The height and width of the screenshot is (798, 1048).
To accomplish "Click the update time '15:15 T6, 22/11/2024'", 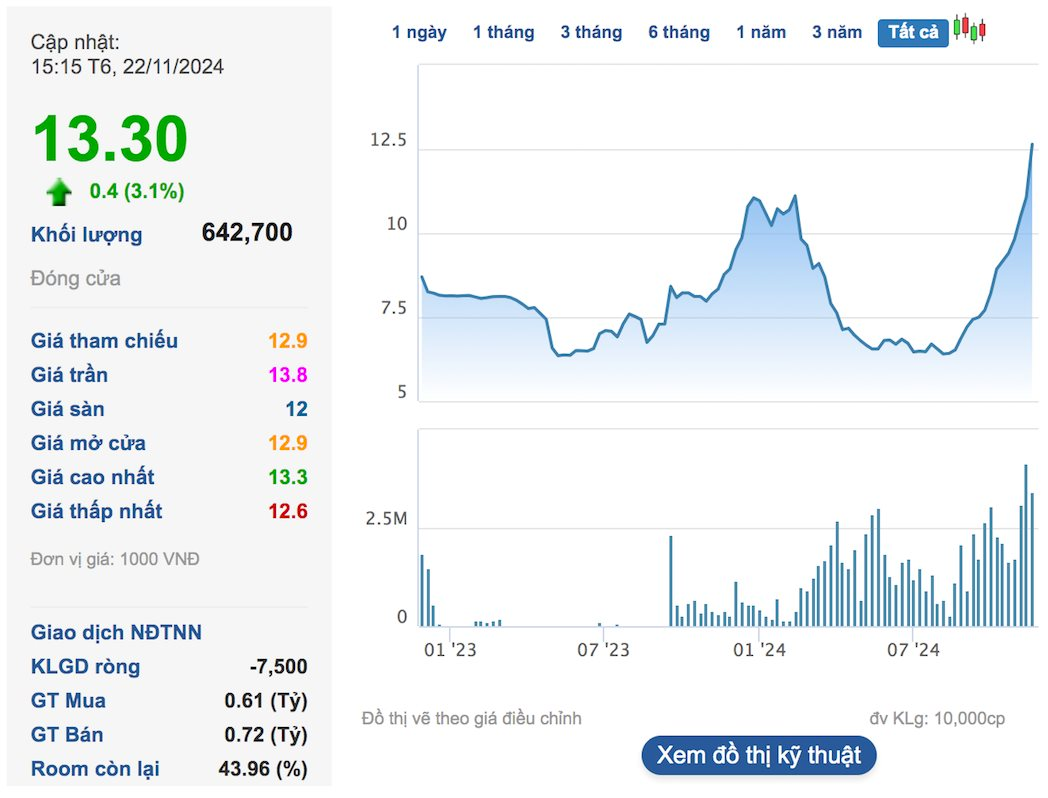I will click(x=127, y=66).
